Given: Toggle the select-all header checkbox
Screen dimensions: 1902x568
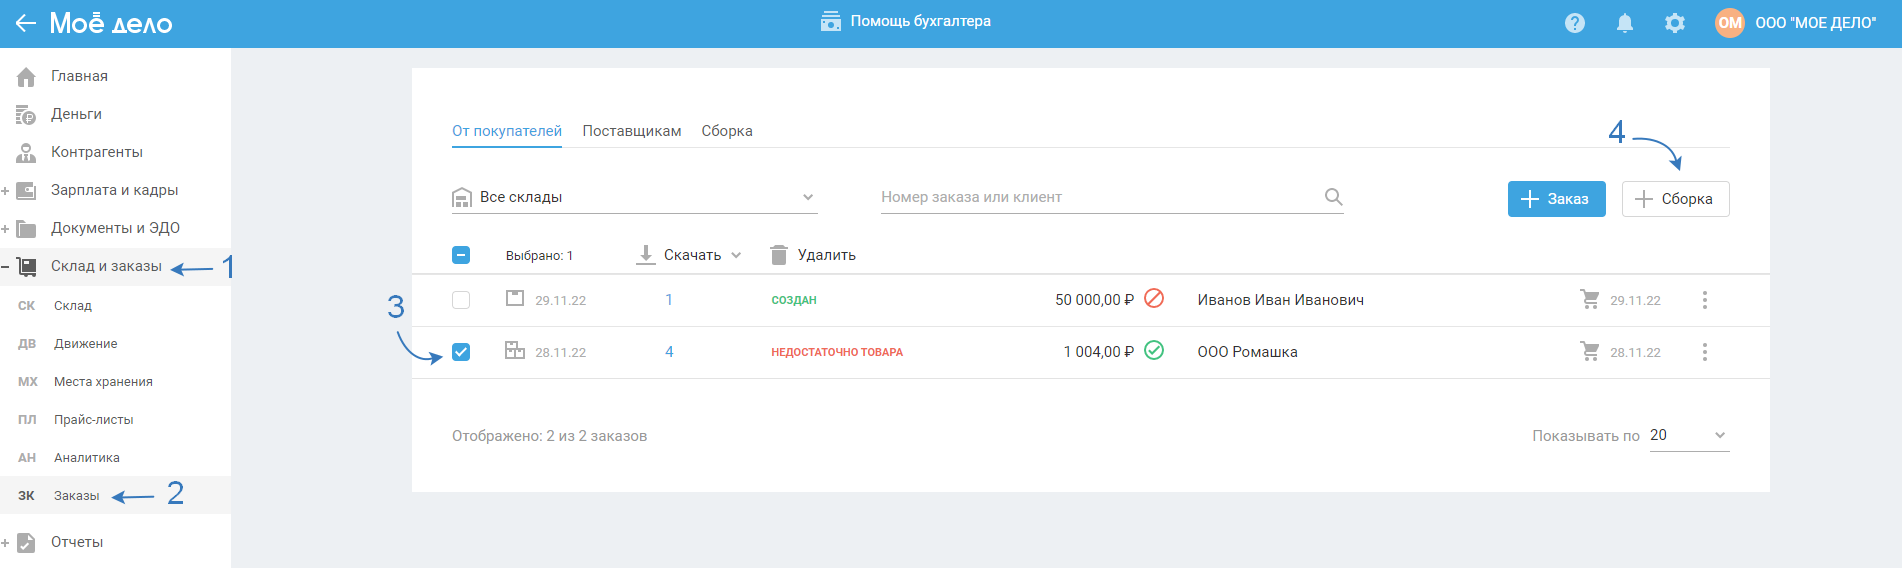Looking at the screenshot, I should coord(461,255).
